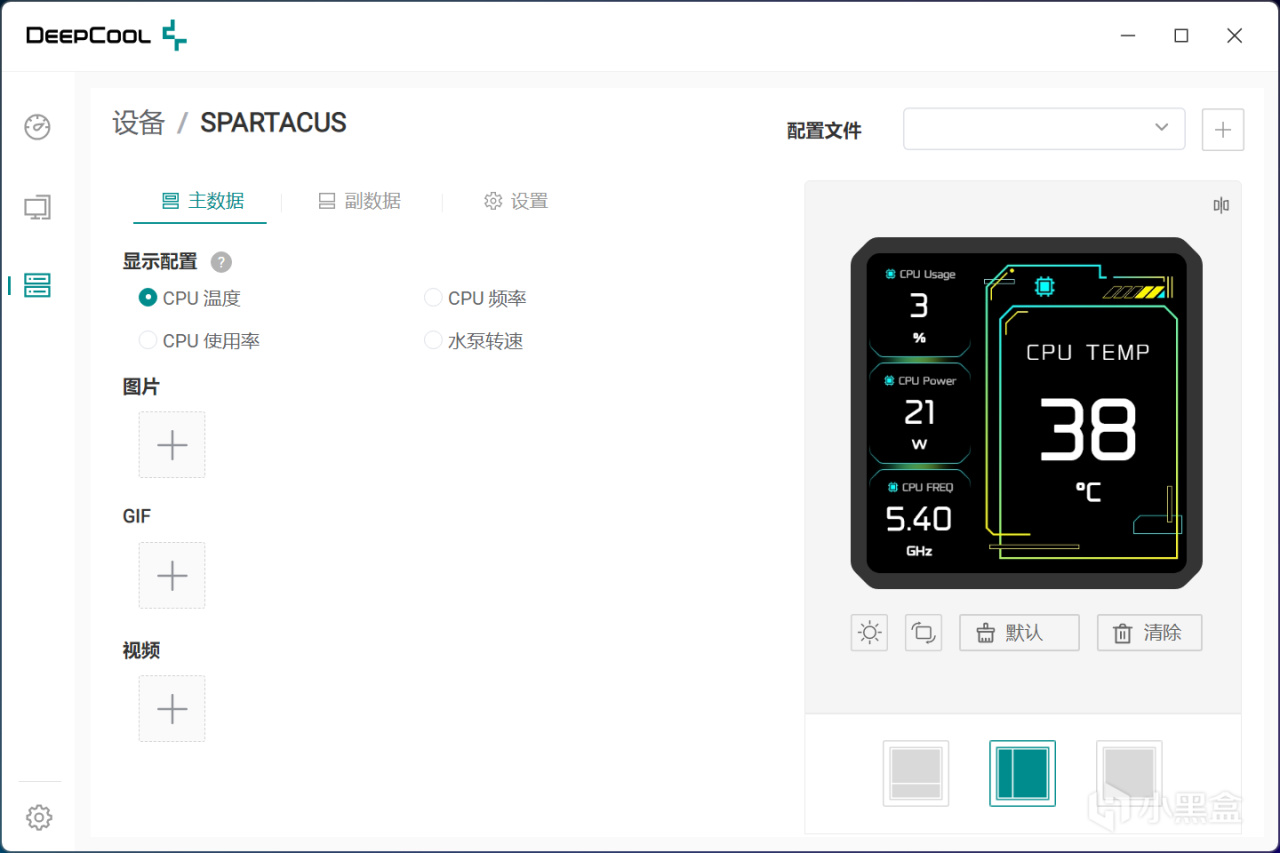Viewport: 1280px width, 853px height.
Task: Open the 配置文件 dropdown
Action: tap(1044, 129)
